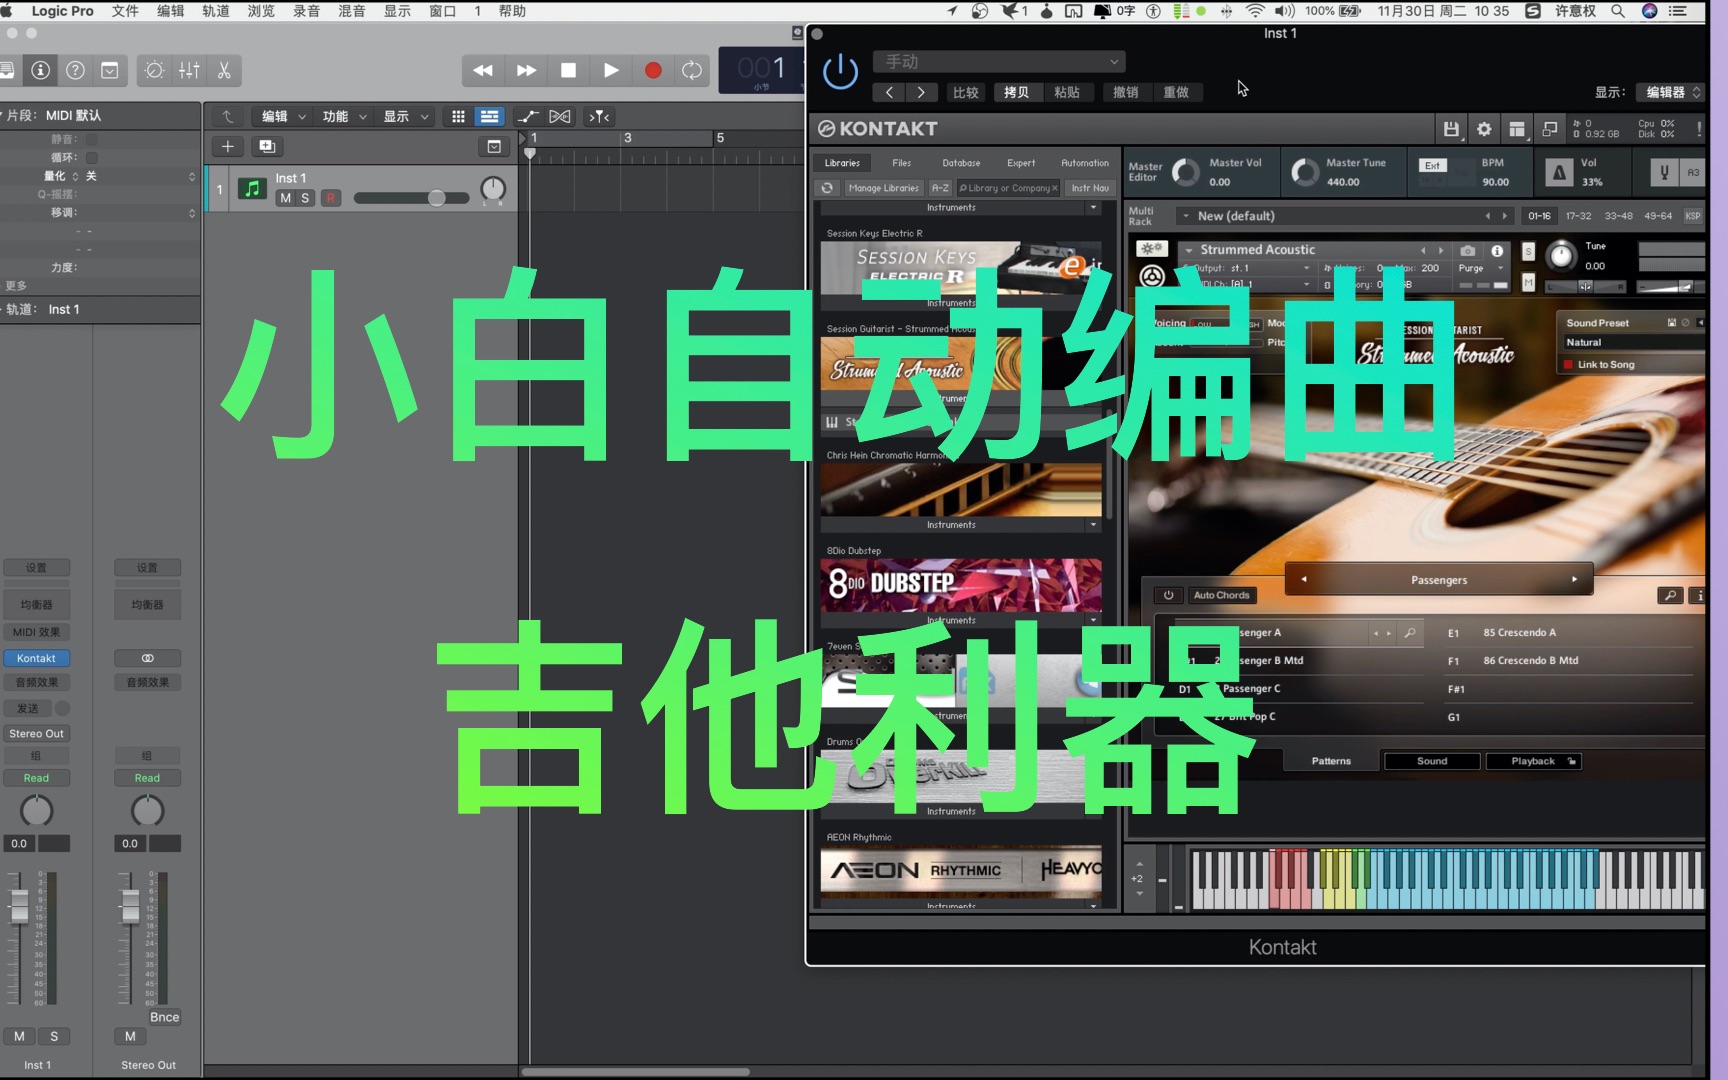Open the 编辑器 view dropdown
The width and height of the screenshot is (1728, 1080).
(x=1670, y=92)
